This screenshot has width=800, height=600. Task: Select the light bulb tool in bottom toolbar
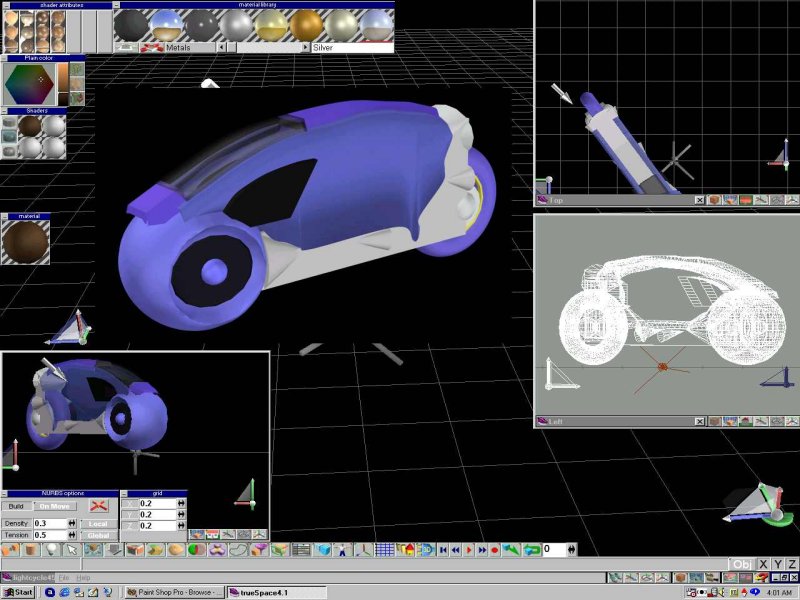click(51, 549)
